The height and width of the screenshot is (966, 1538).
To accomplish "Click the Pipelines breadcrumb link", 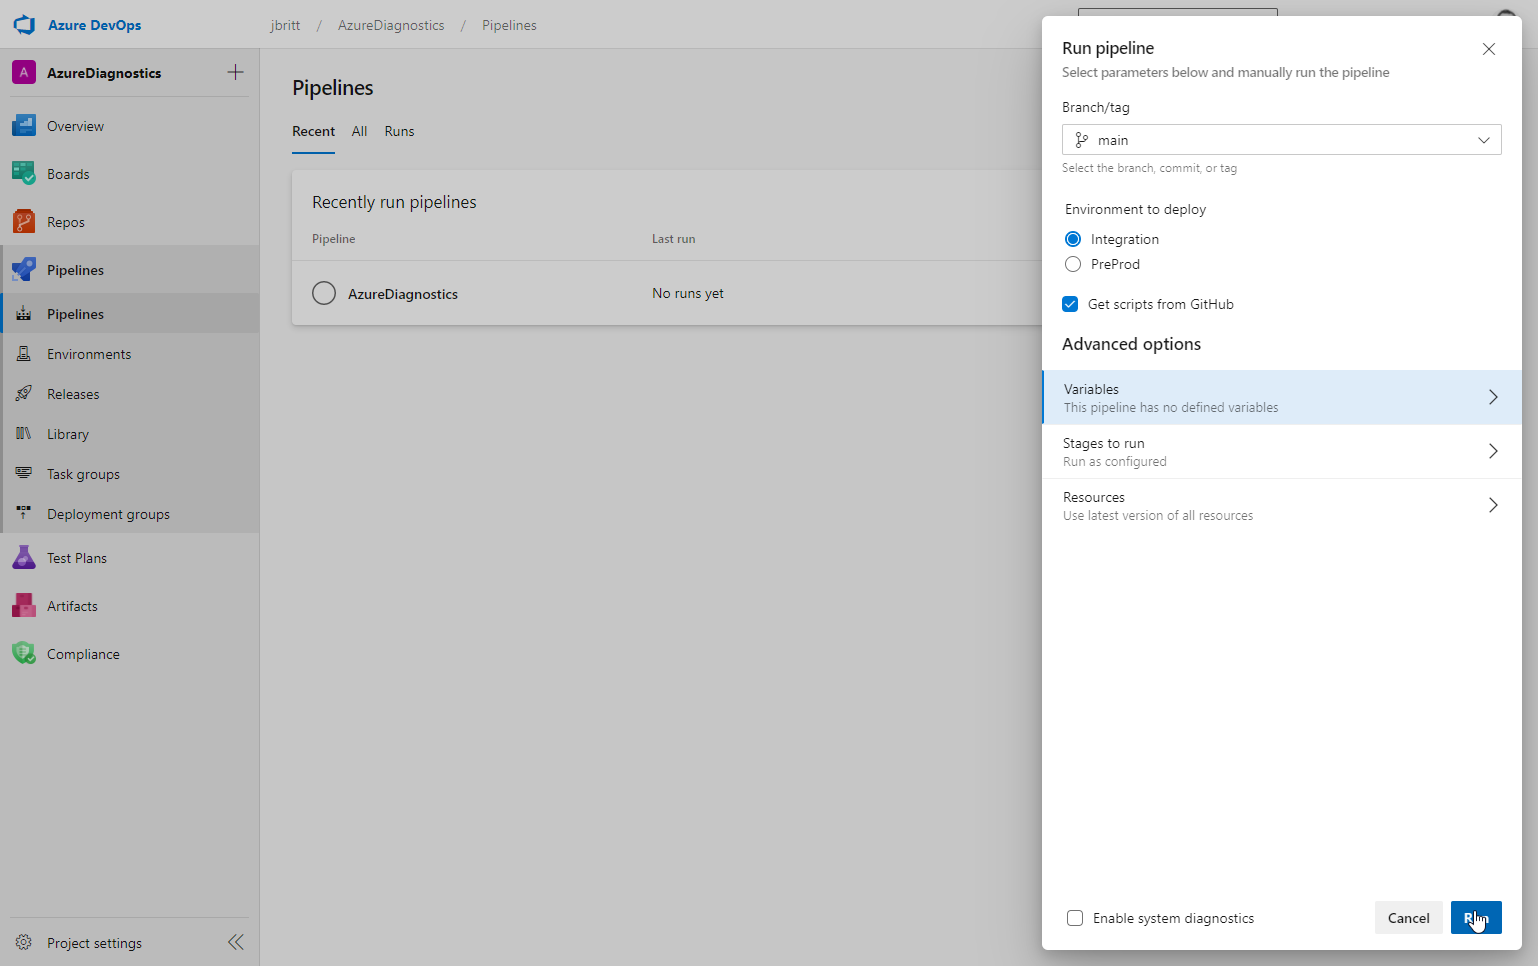I will (509, 25).
